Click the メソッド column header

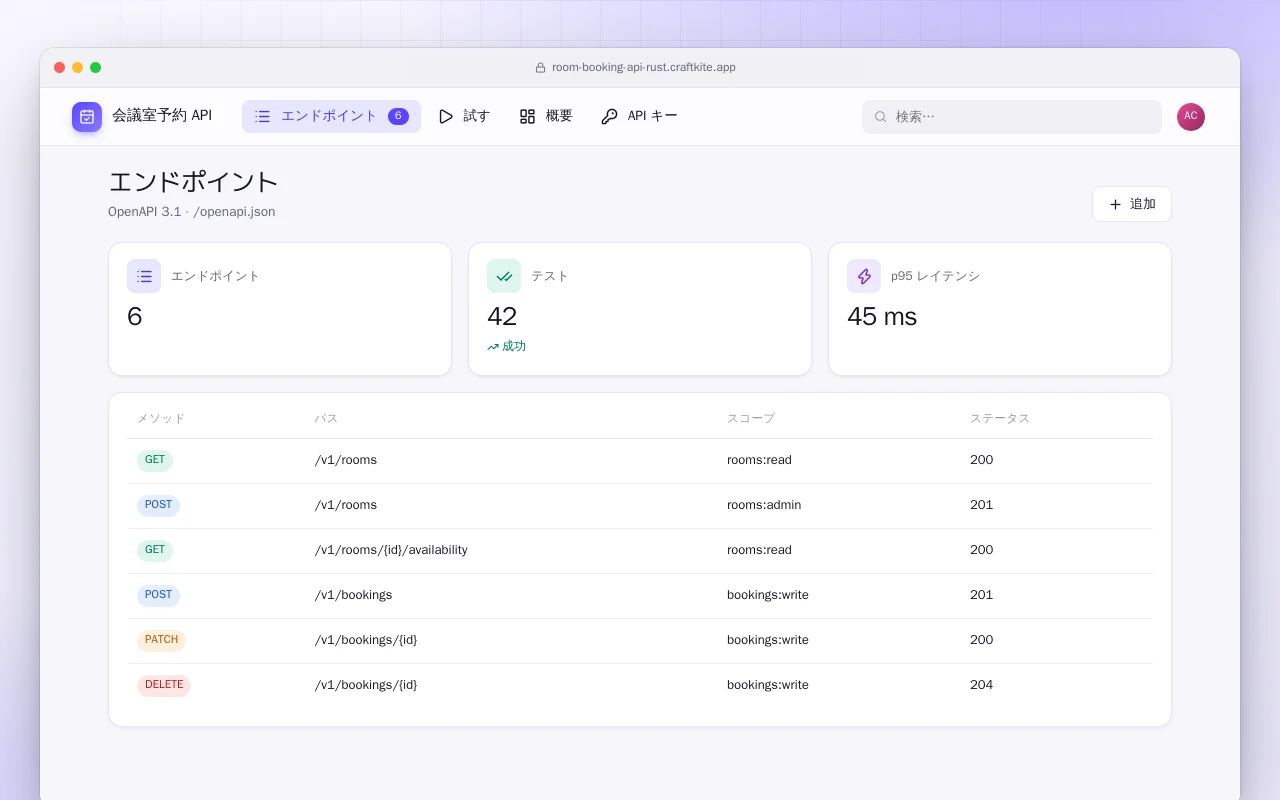[x=161, y=418]
